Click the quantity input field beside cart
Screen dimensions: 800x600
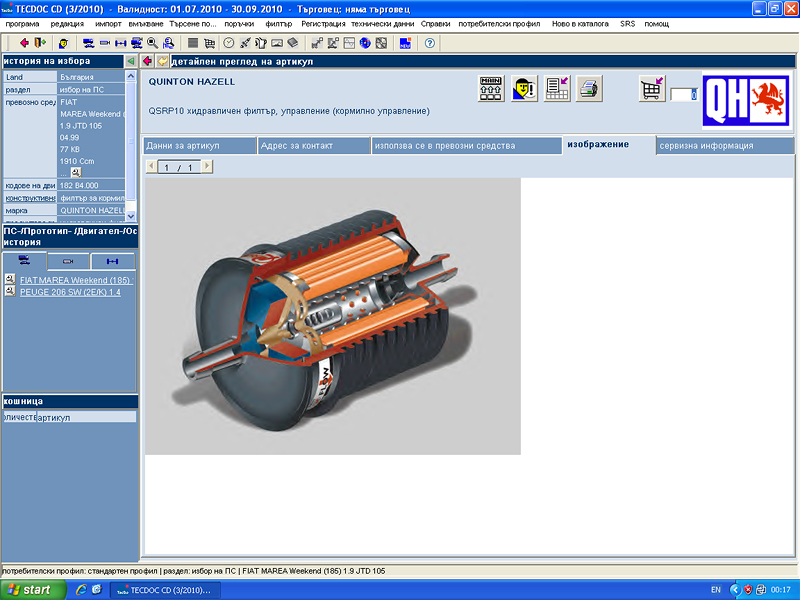(x=683, y=95)
